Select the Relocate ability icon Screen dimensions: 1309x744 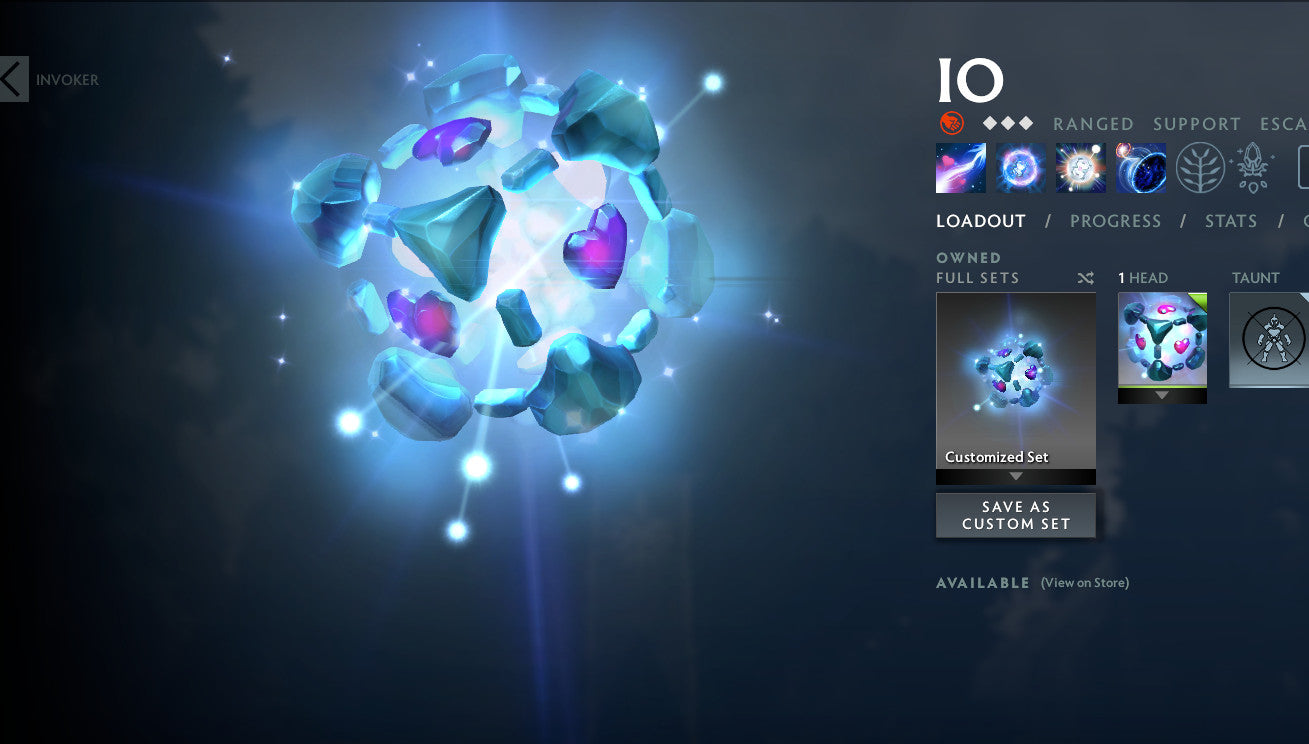coord(1141,168)
